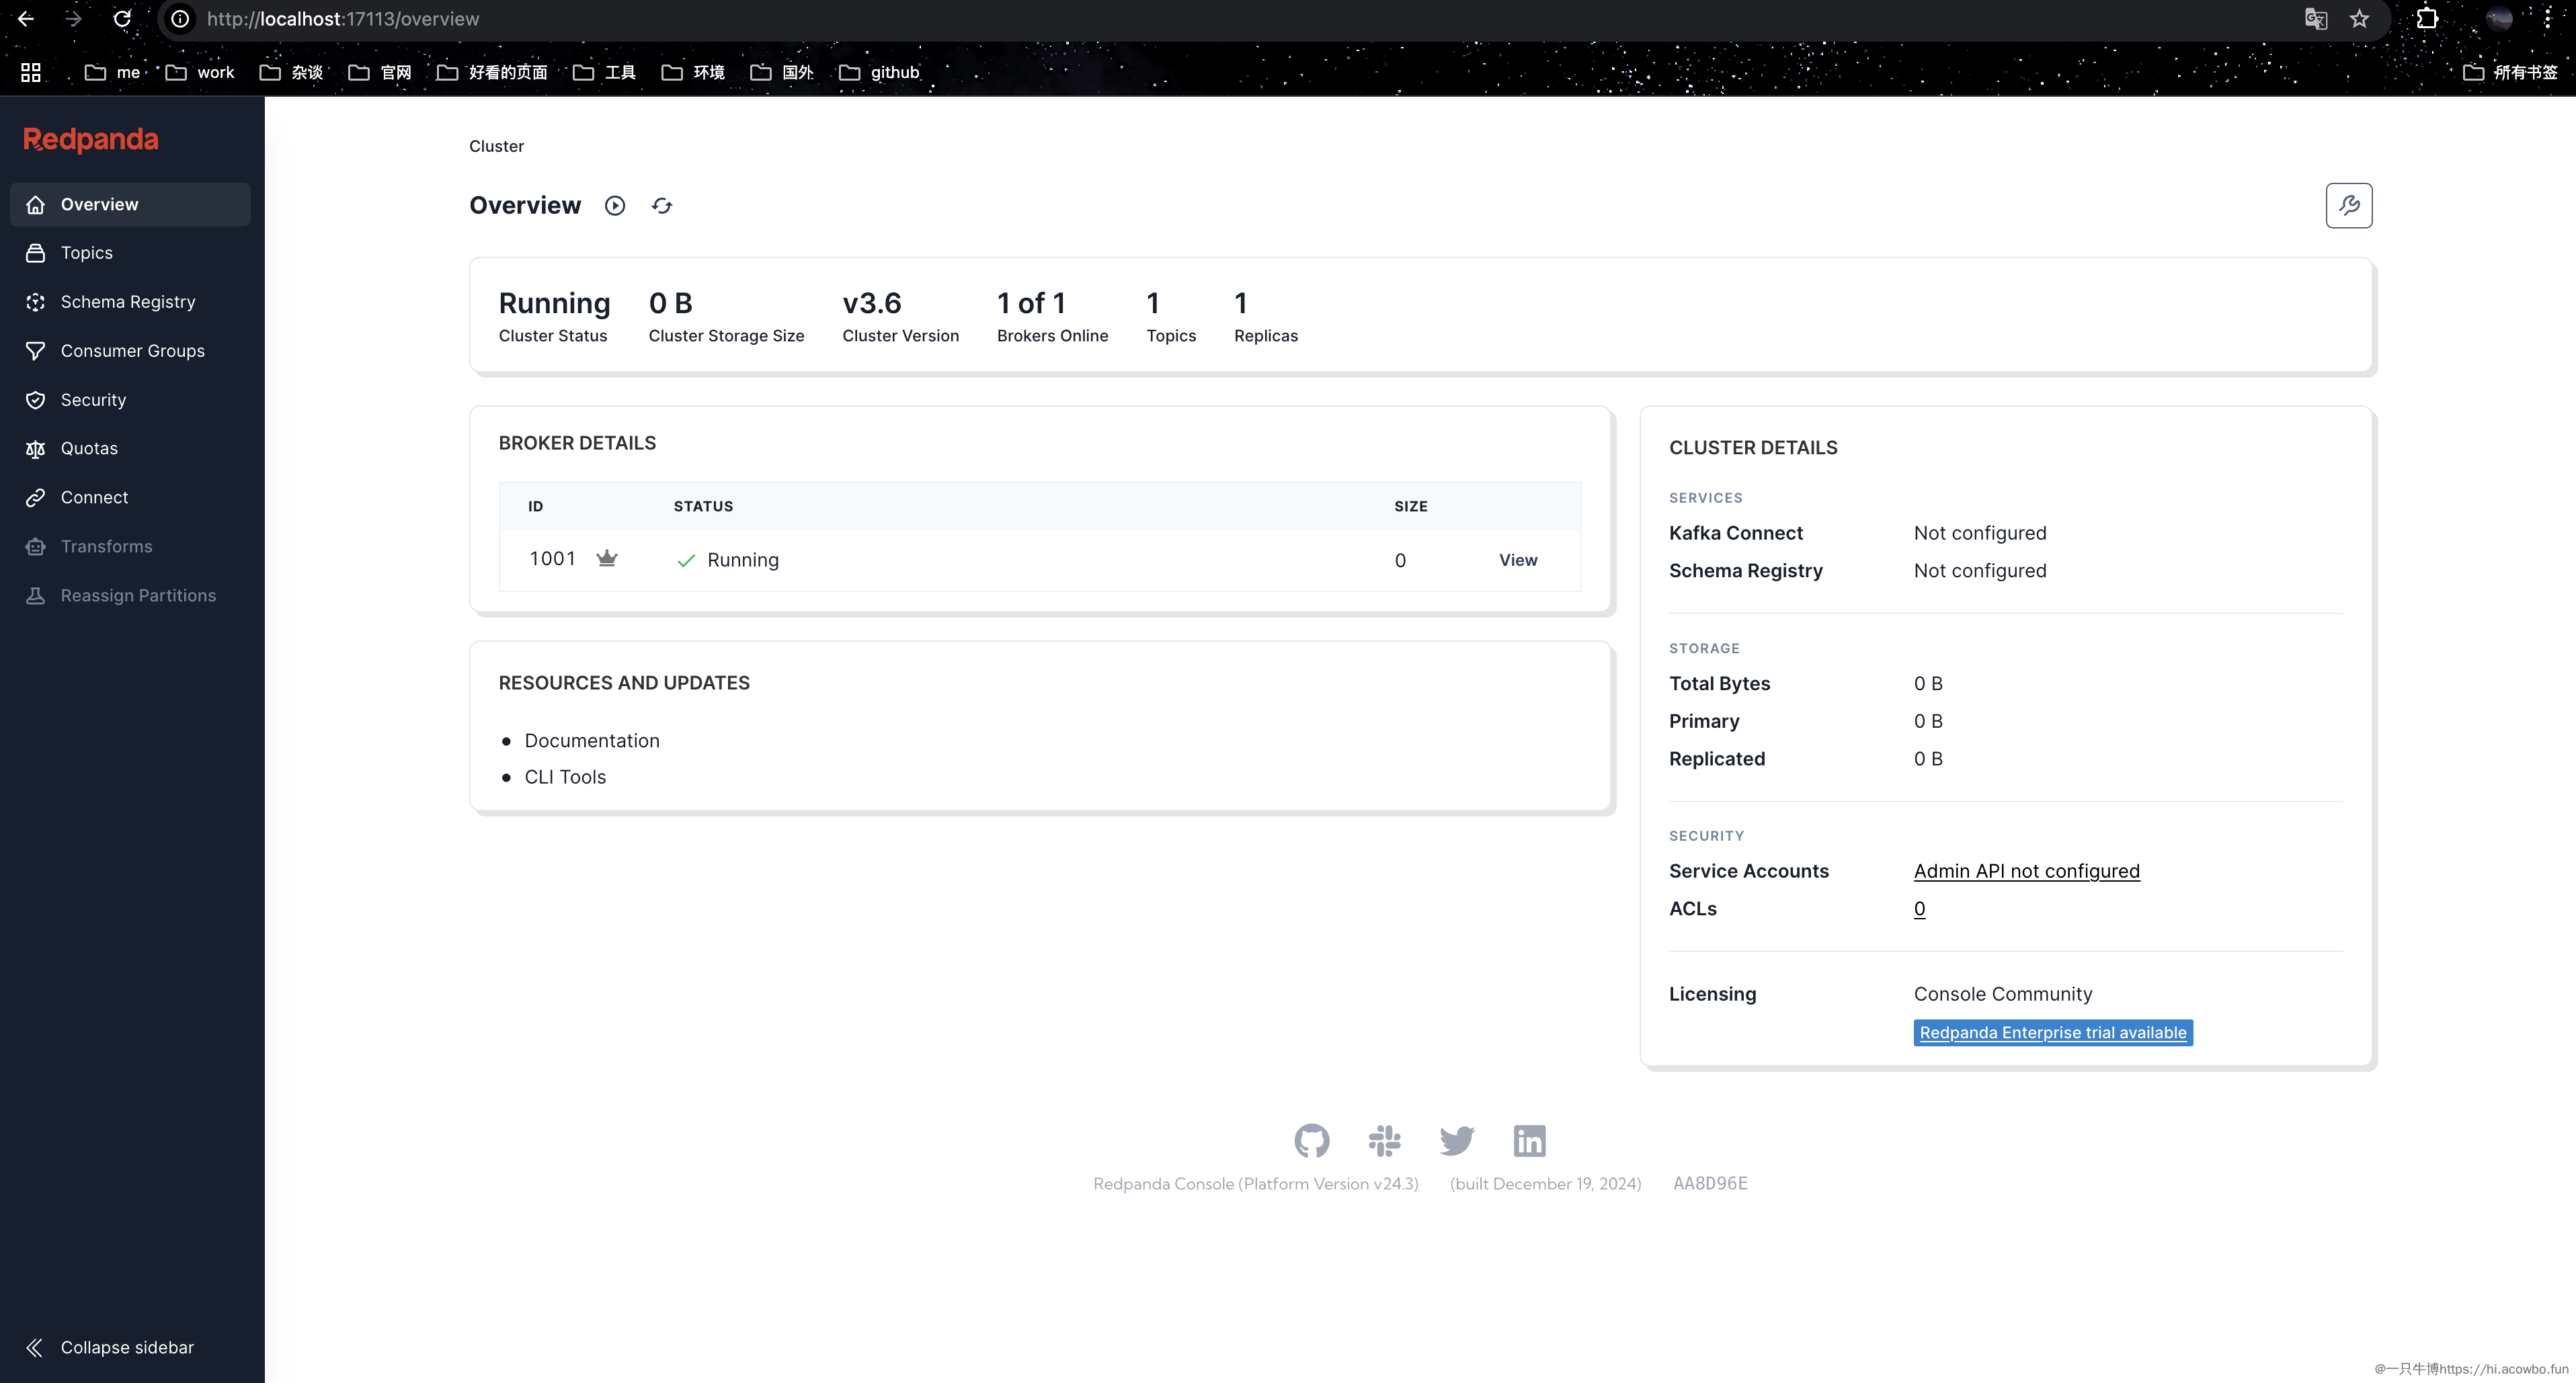Viewport: 2576px width, 1383px height.
Task: Click the auto-refresh play icon next to Overview
Action: 615,205
